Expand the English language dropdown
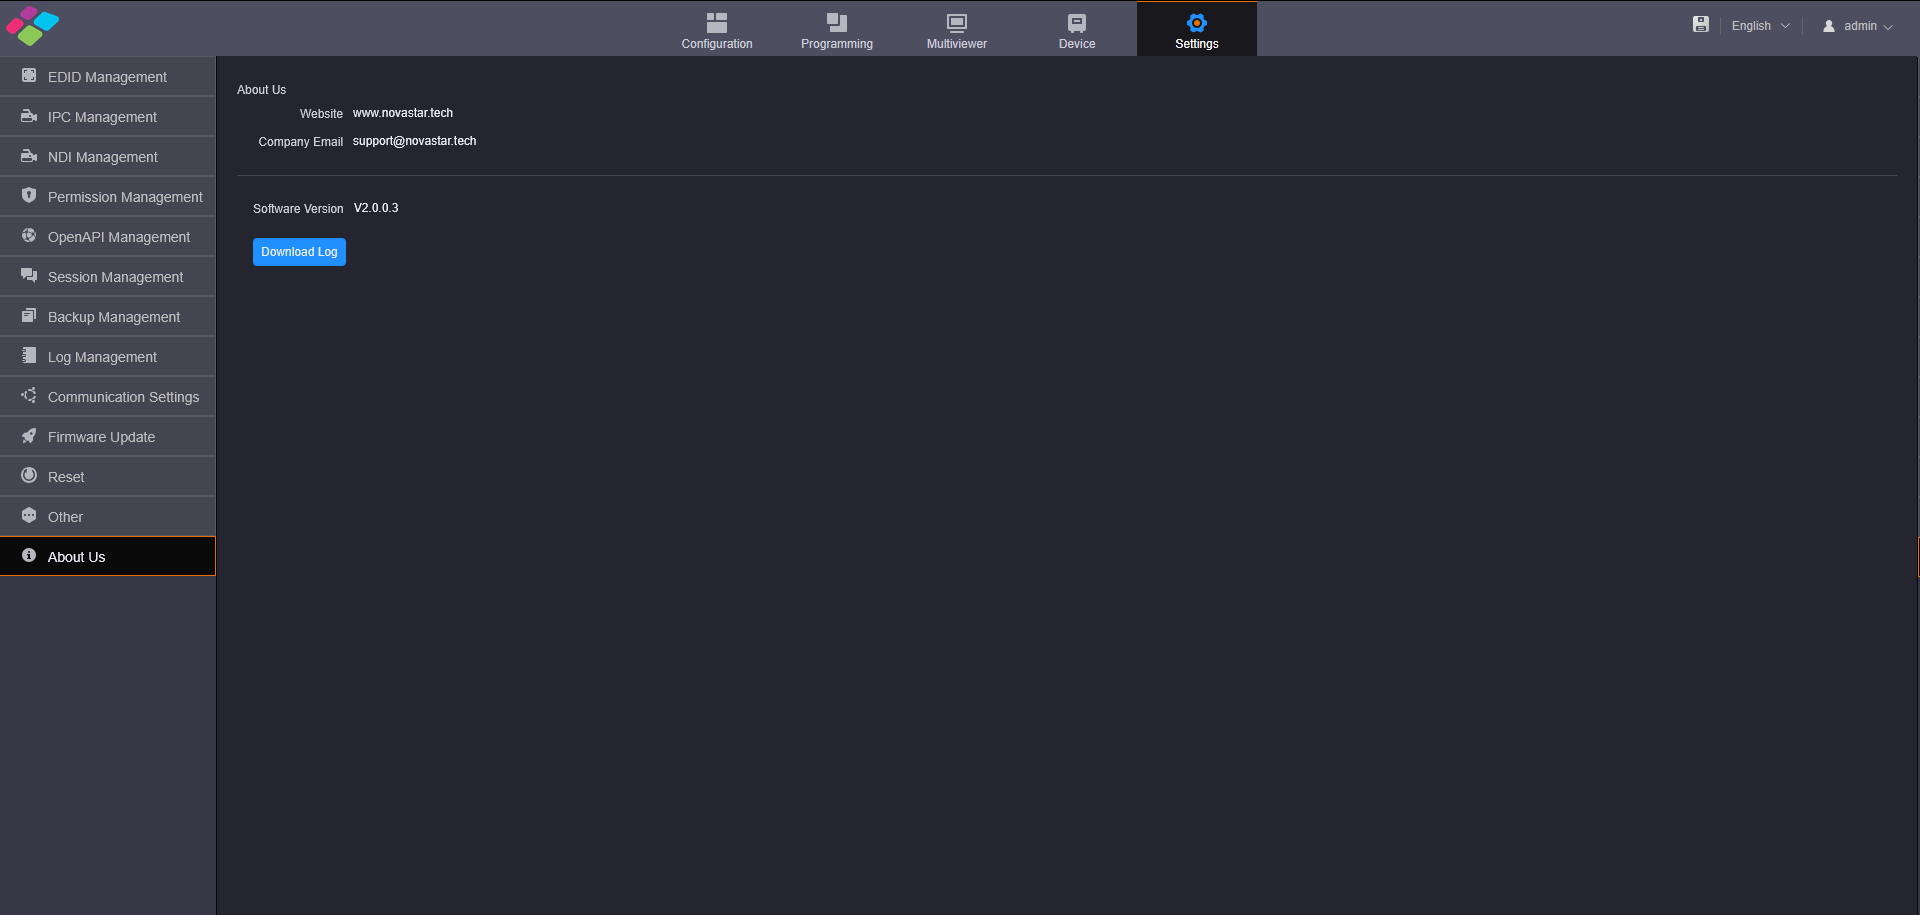 click(1760, 26)
